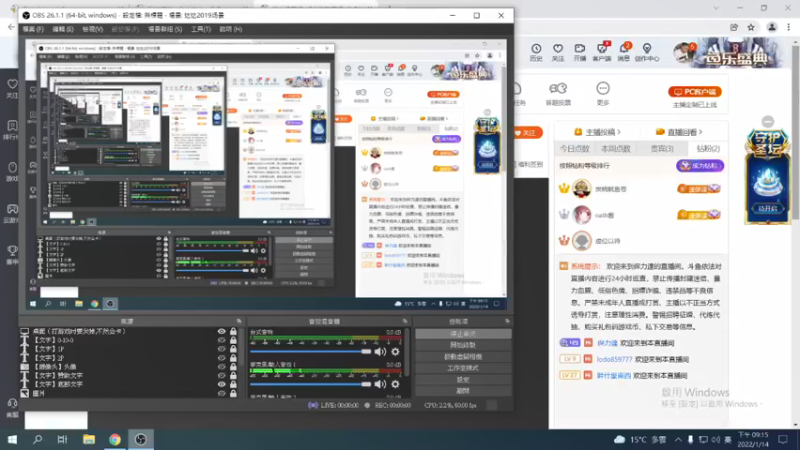Click the browser share page icon

click(734, 28)
